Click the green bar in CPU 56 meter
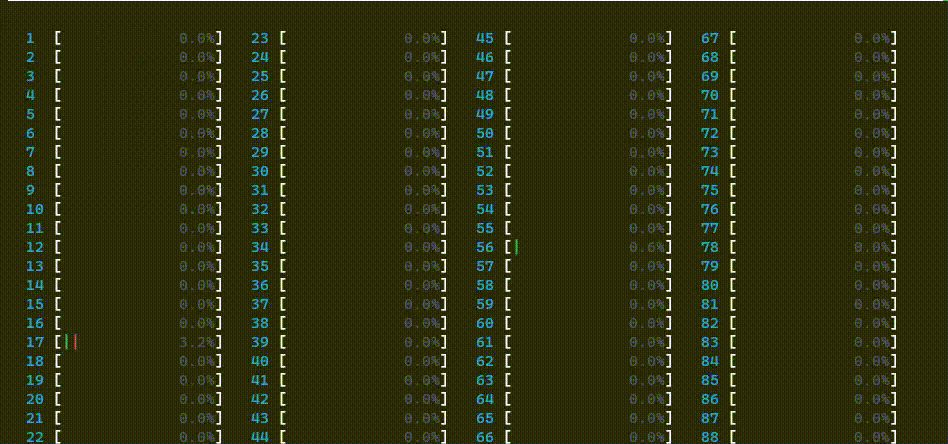This screenshot has height=444, width=948. 517,247
